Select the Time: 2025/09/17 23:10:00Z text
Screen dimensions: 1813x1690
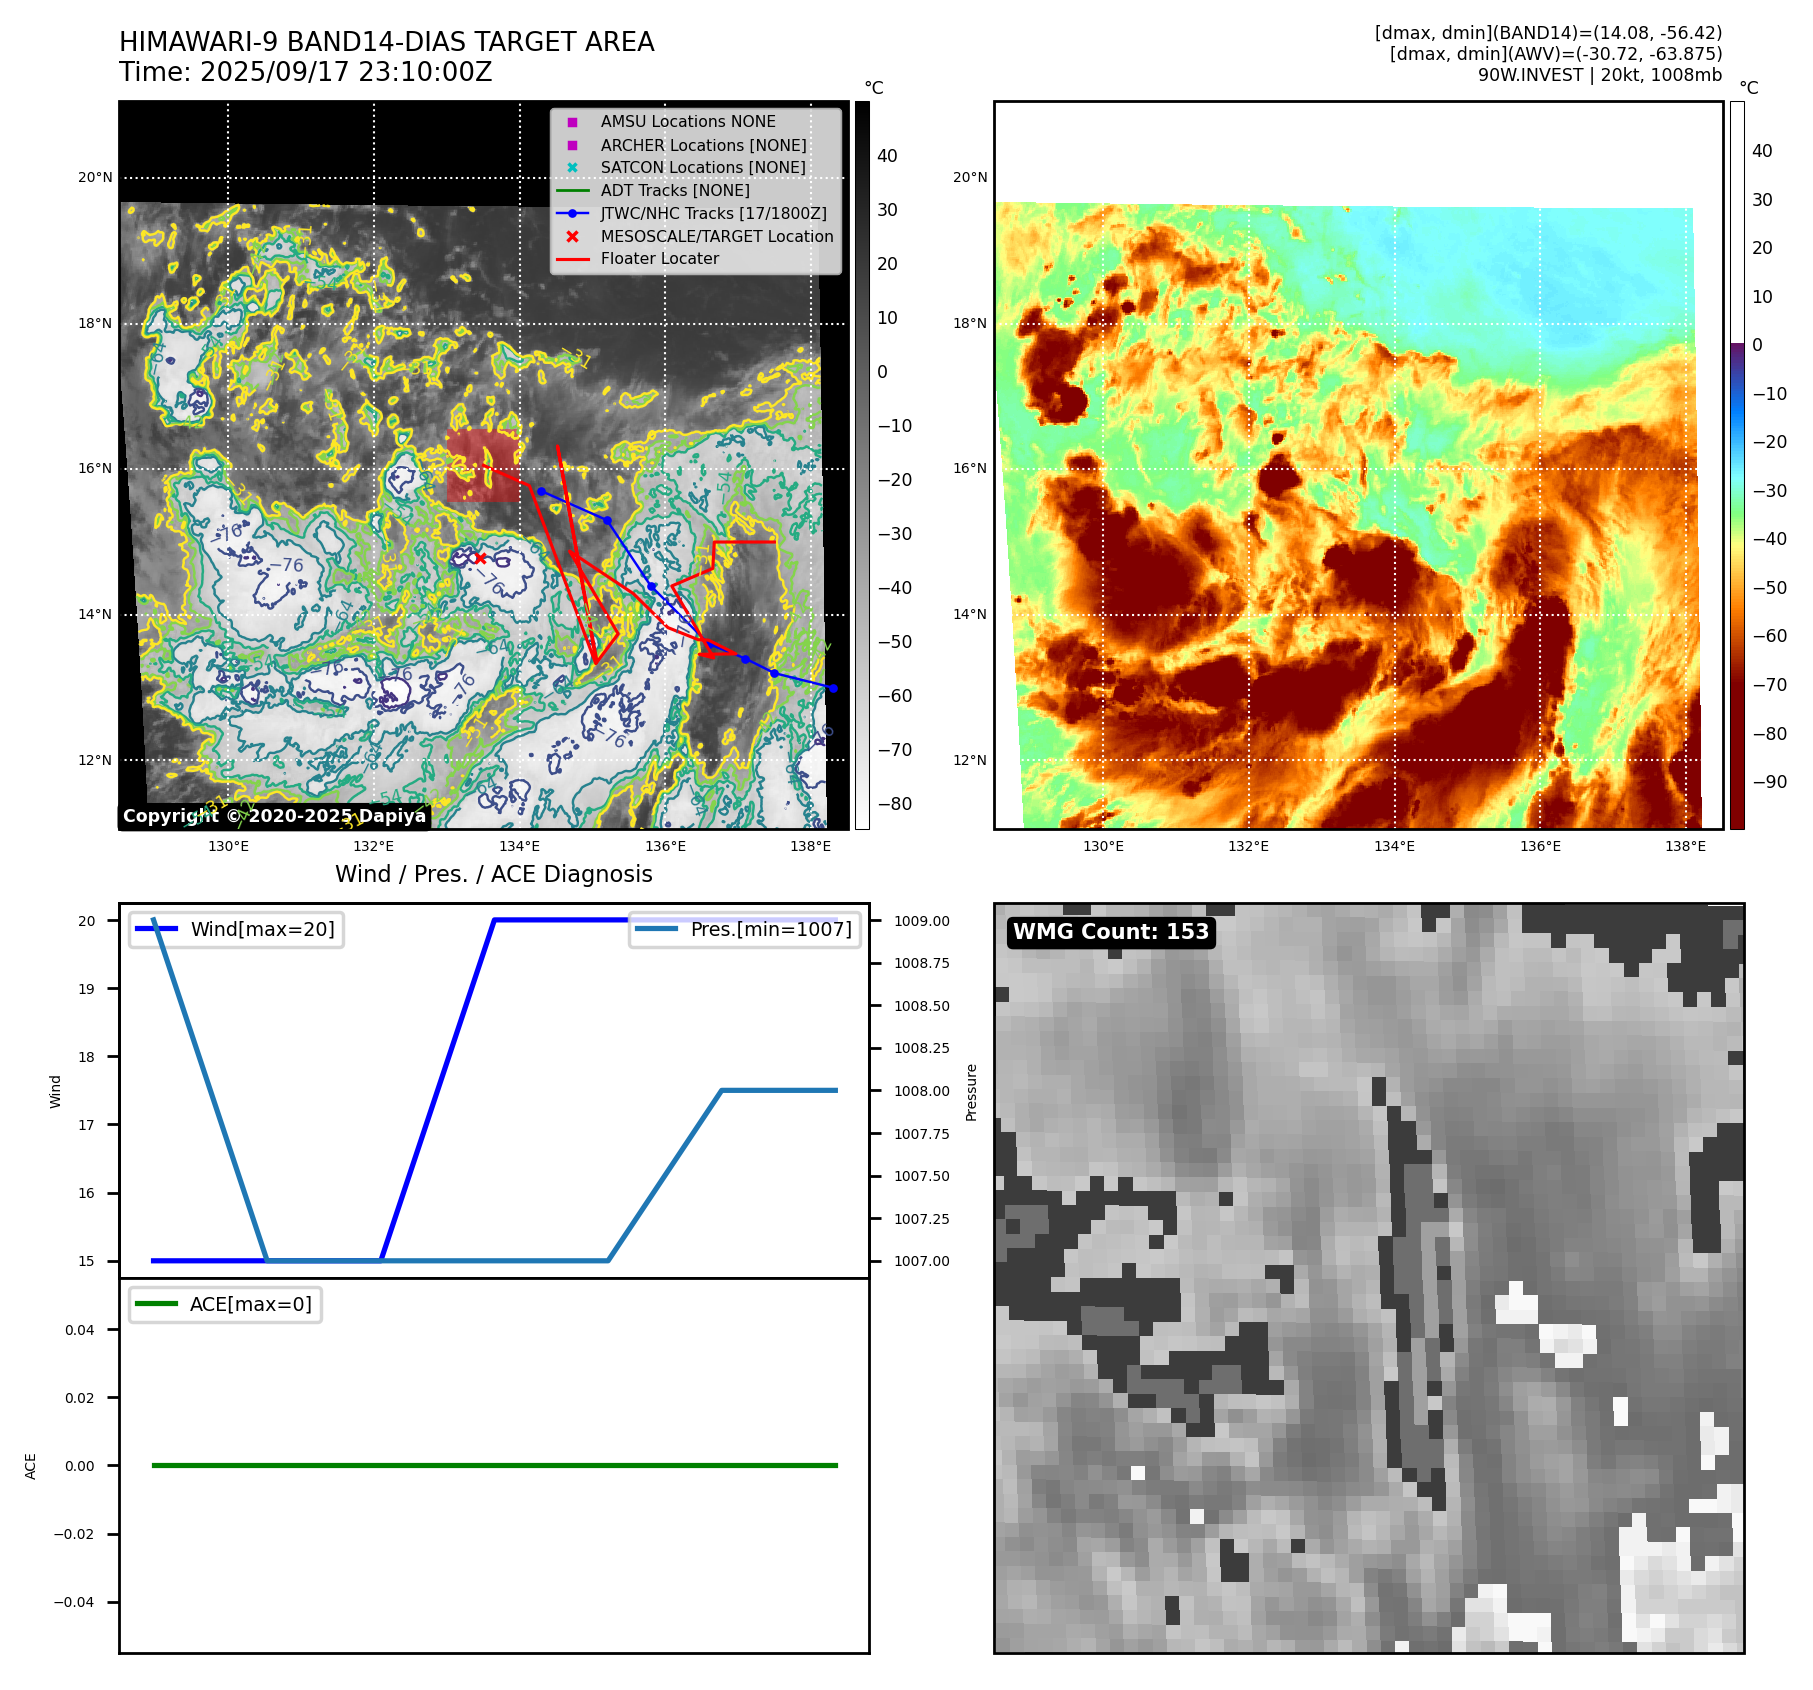tap(305, 72)
